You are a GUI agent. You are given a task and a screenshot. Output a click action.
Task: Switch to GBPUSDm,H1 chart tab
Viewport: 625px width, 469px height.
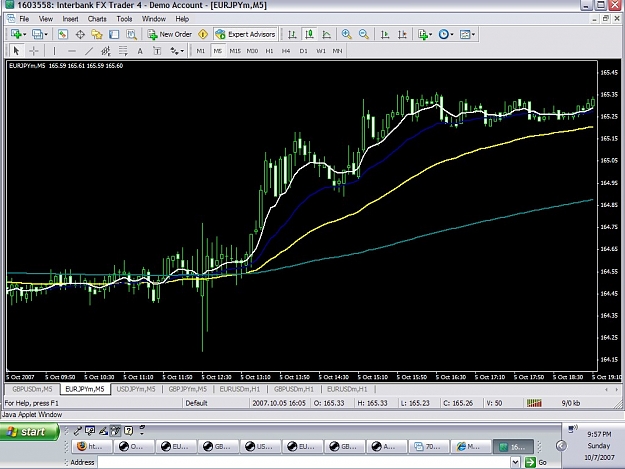point(294,389)
